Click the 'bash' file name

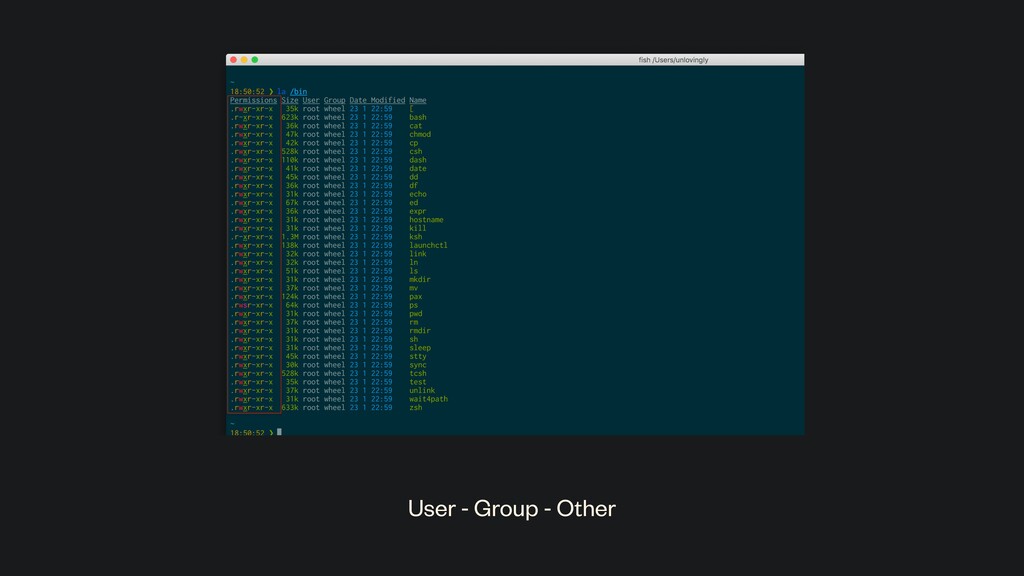[418, 117]
